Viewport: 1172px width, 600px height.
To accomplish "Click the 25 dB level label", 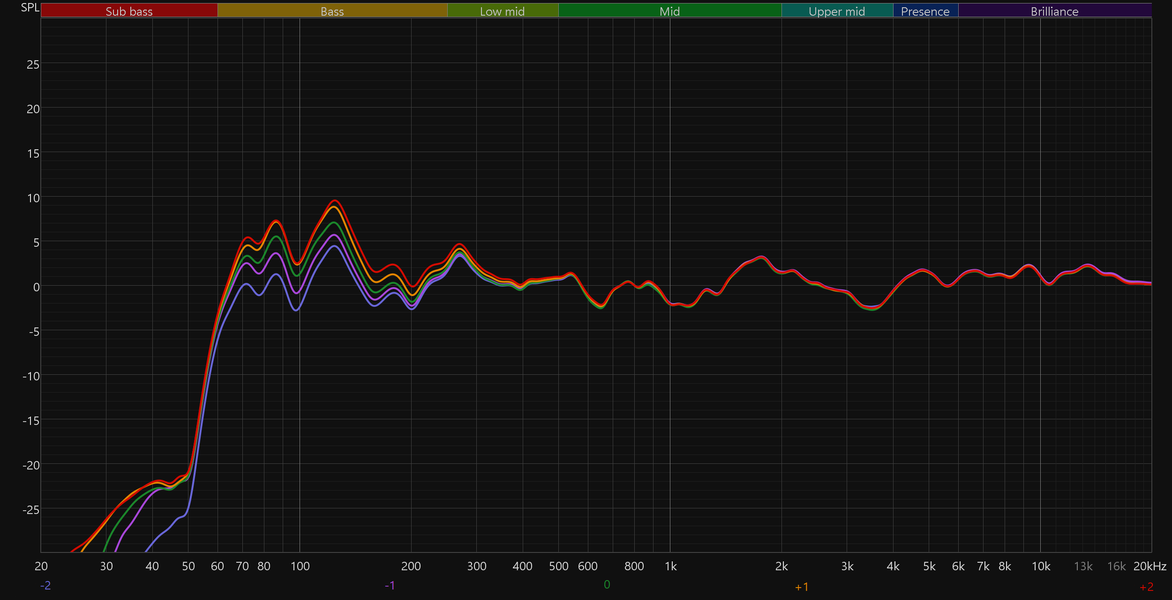I will point(33,64).
